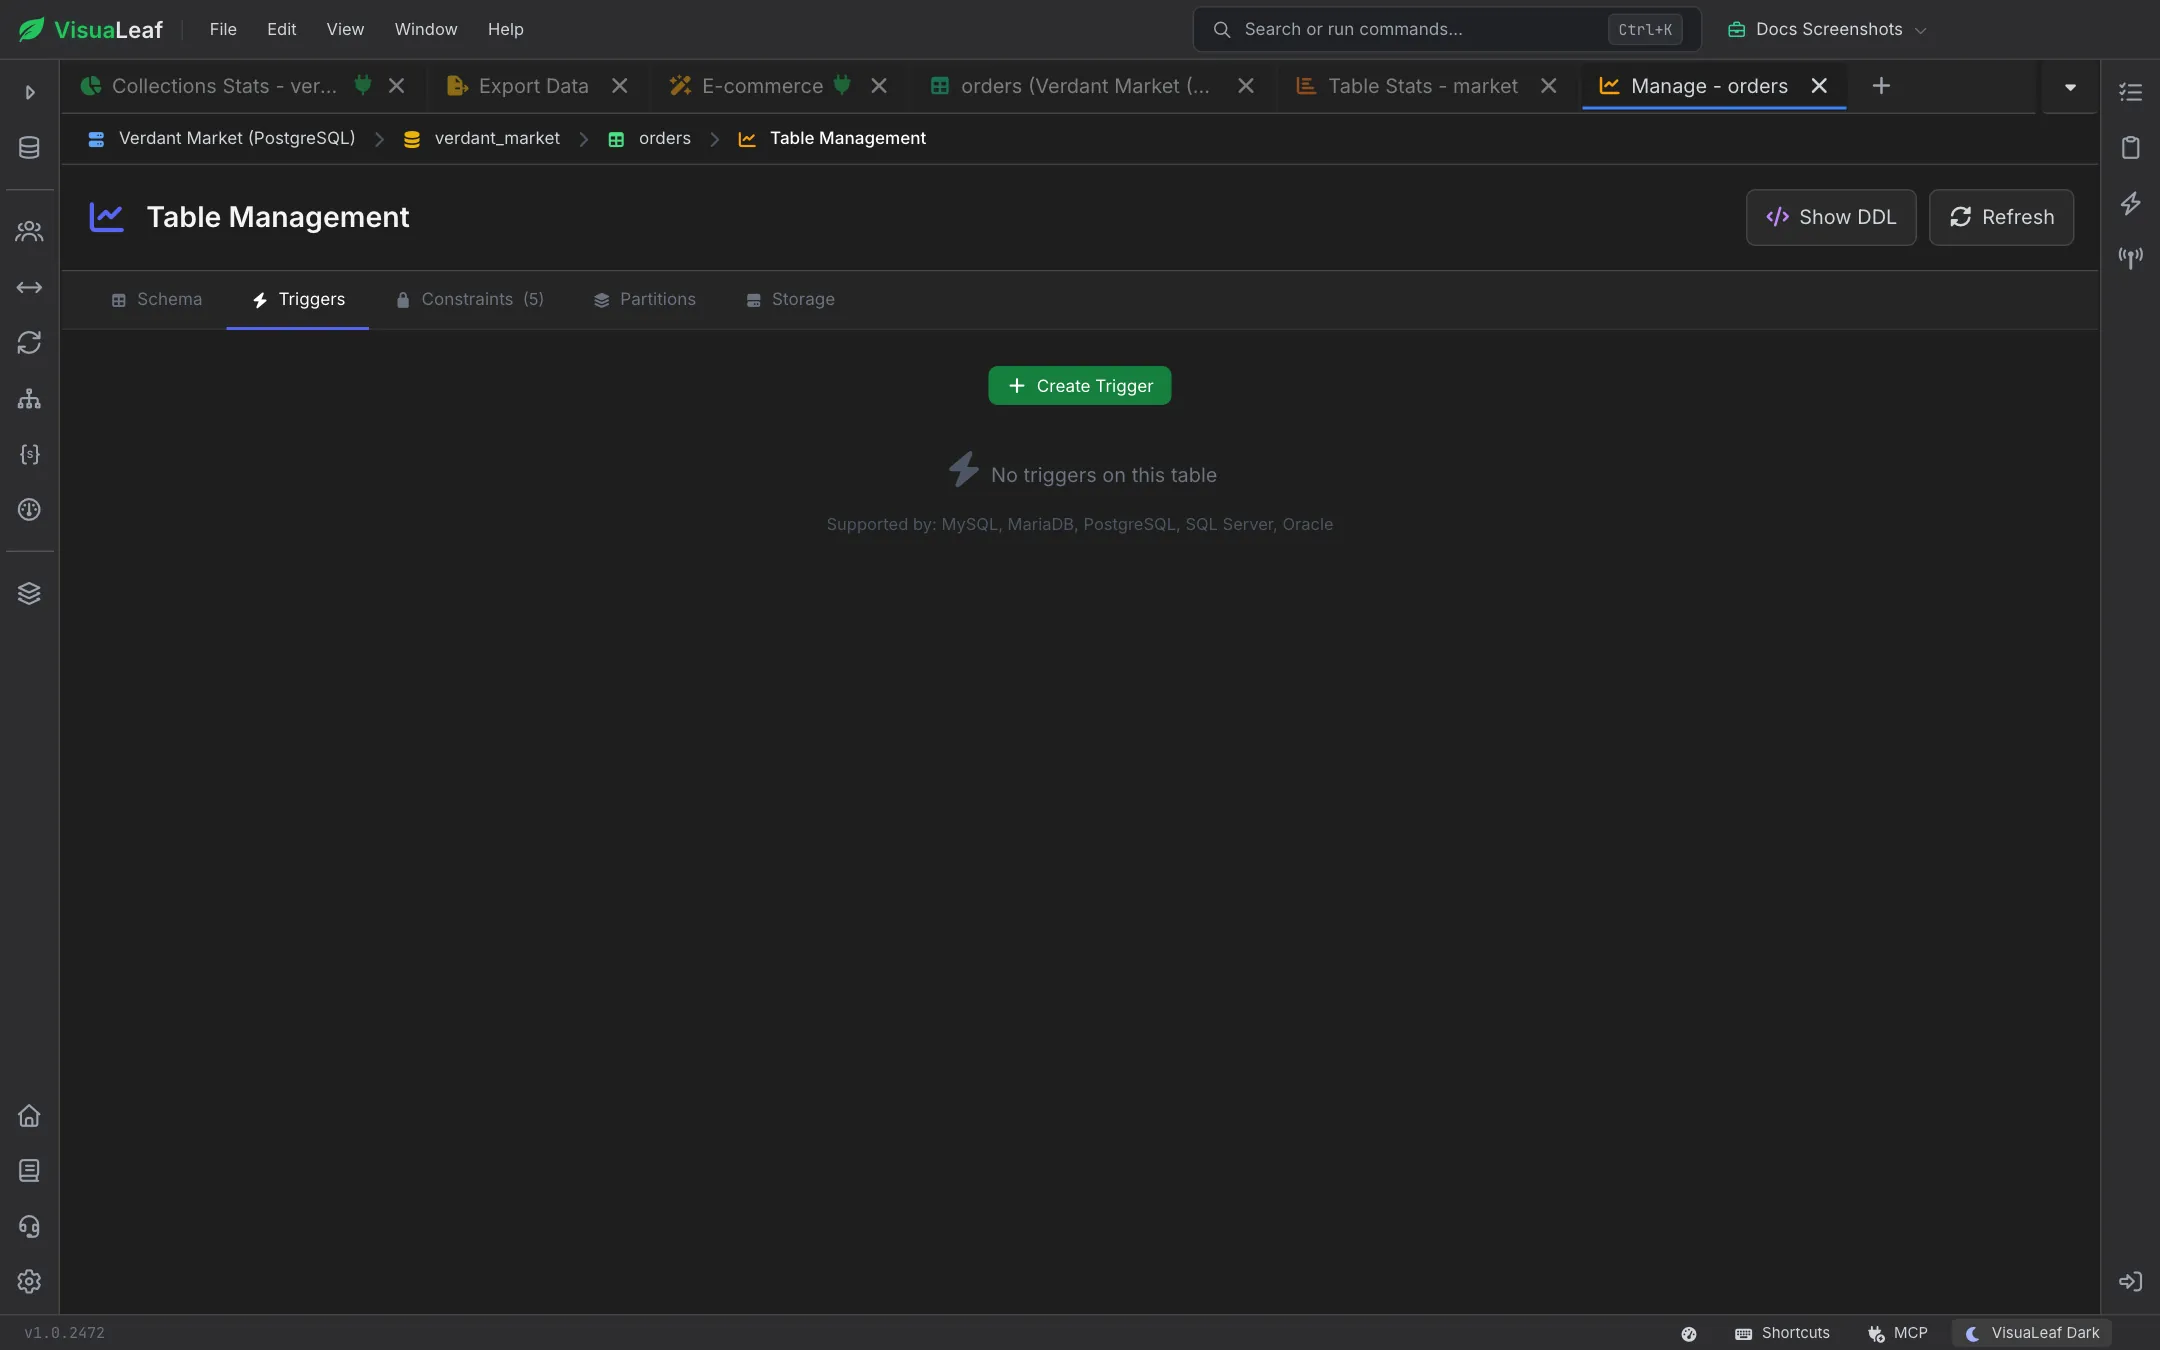Click the Create Trigger button
Image resolution: width=2160 pixels, height=1350 pixels.
1079,386
